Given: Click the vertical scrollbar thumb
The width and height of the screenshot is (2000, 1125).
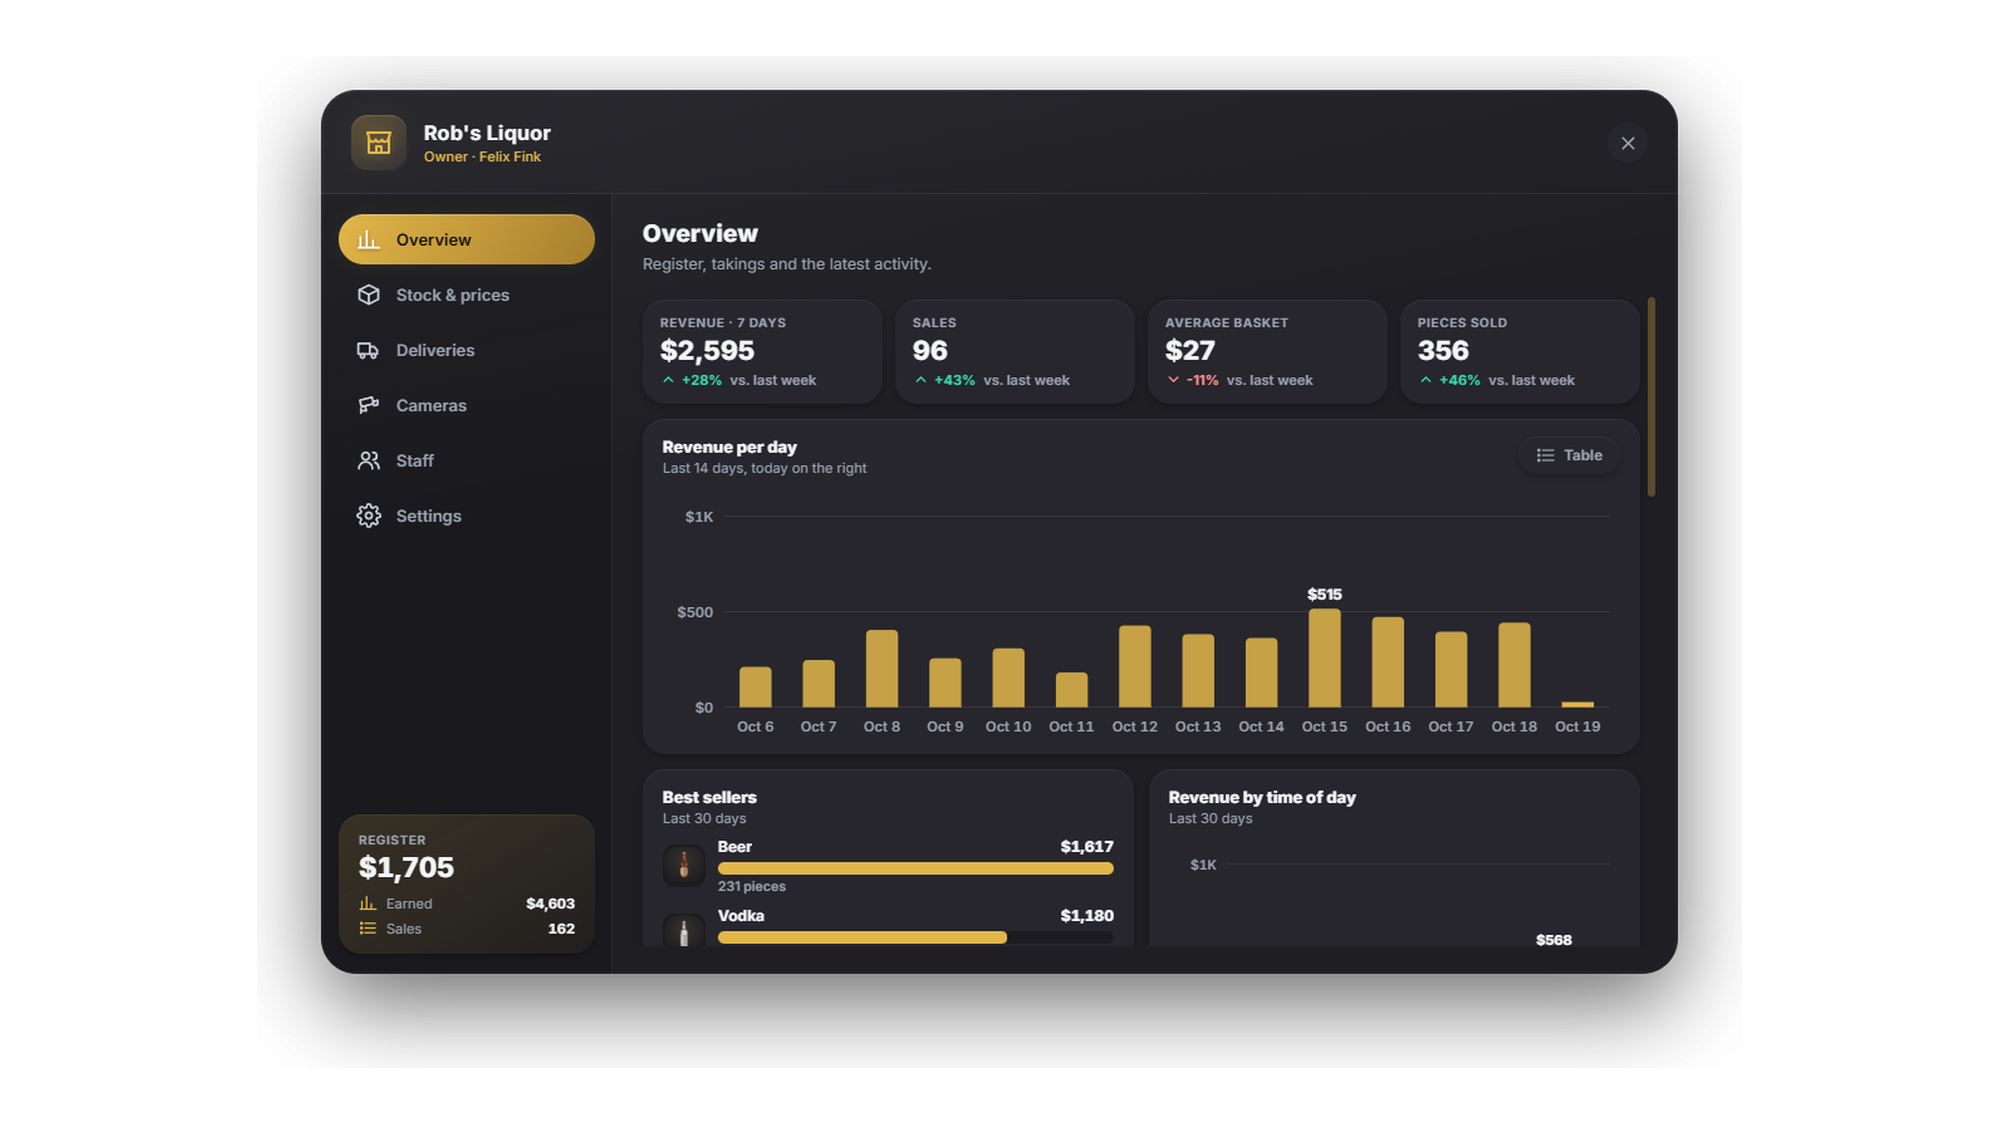Looking at the screenshot, I should (1651, 397).
